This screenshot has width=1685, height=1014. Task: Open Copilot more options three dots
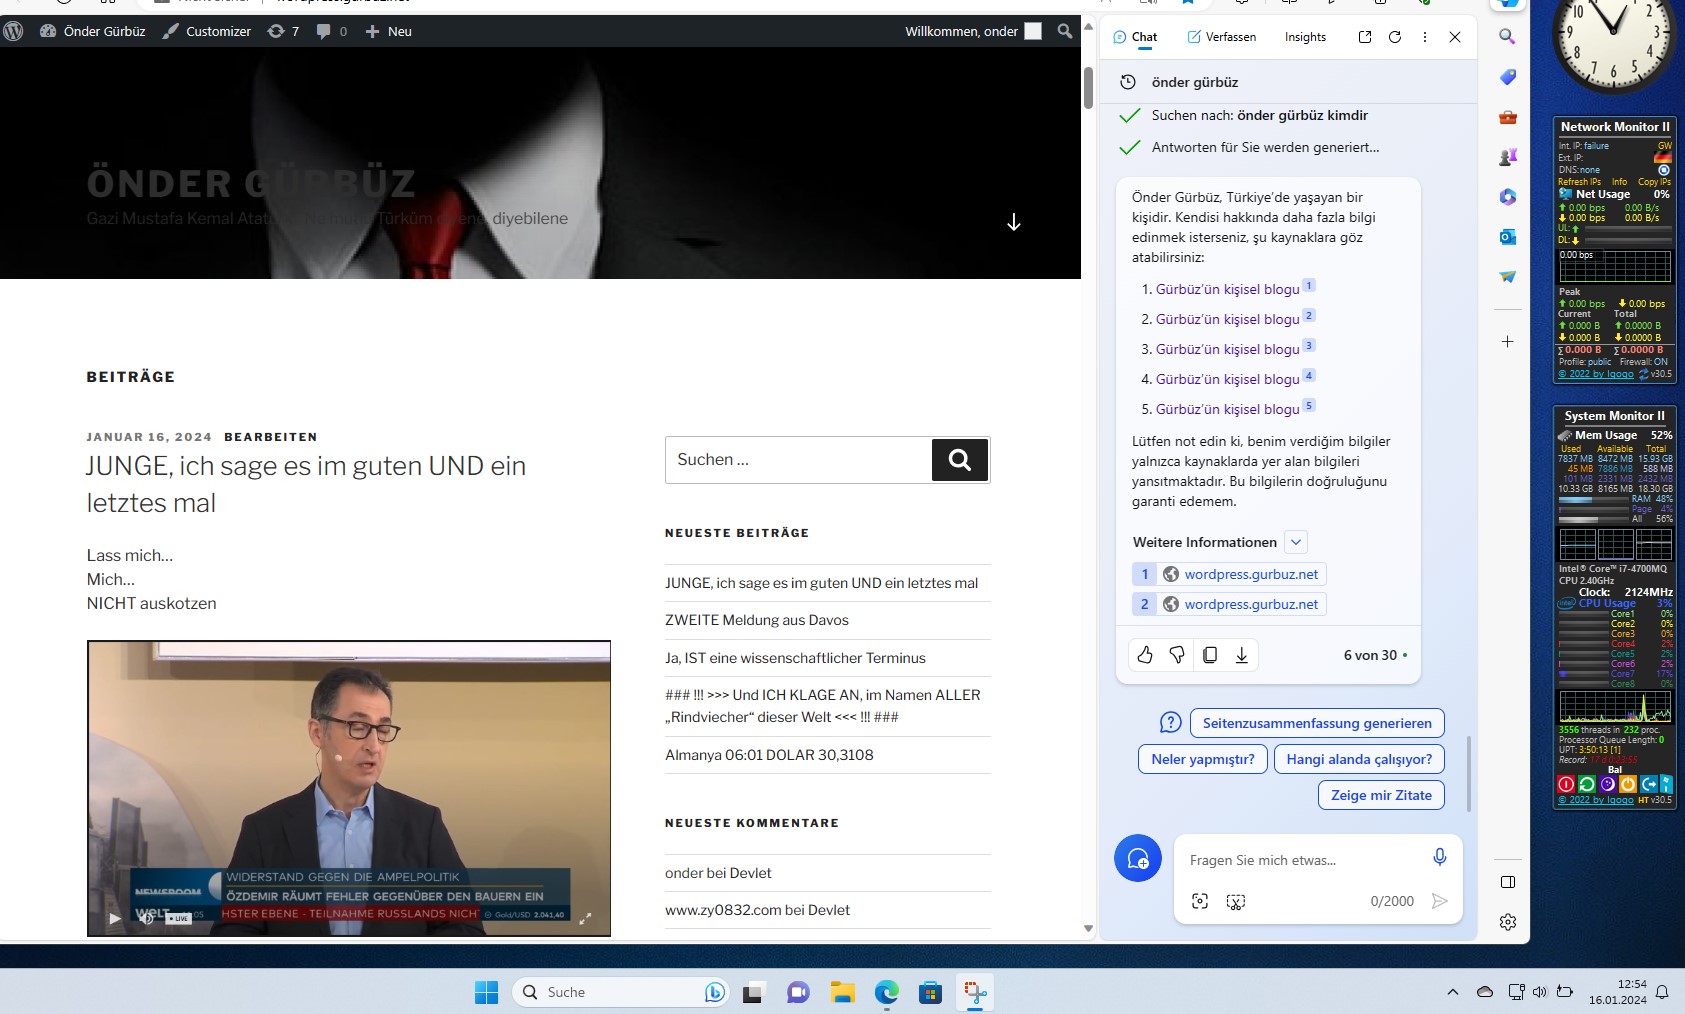[x=1425, y=37]
